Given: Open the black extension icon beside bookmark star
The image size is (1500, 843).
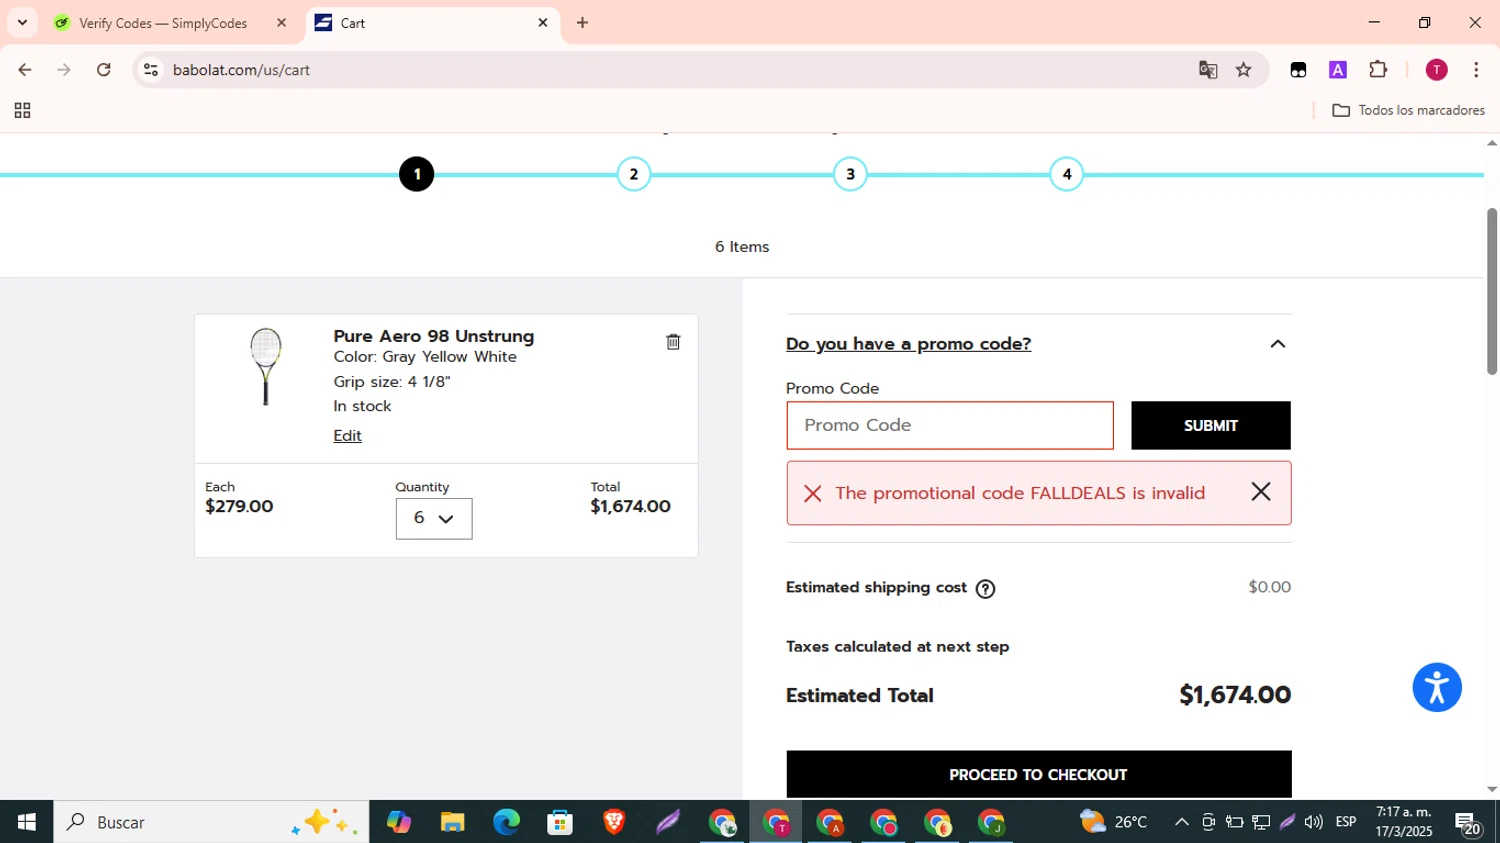Looking at the screenshot, I should click(1298, 70).
